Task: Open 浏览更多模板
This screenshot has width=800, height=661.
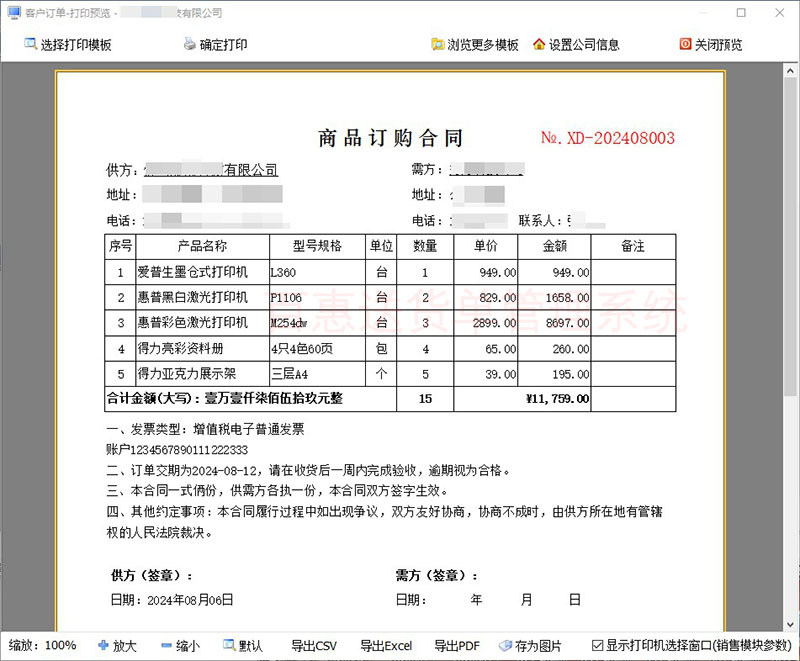Action: pyautogui.click(x=475, y=44)
